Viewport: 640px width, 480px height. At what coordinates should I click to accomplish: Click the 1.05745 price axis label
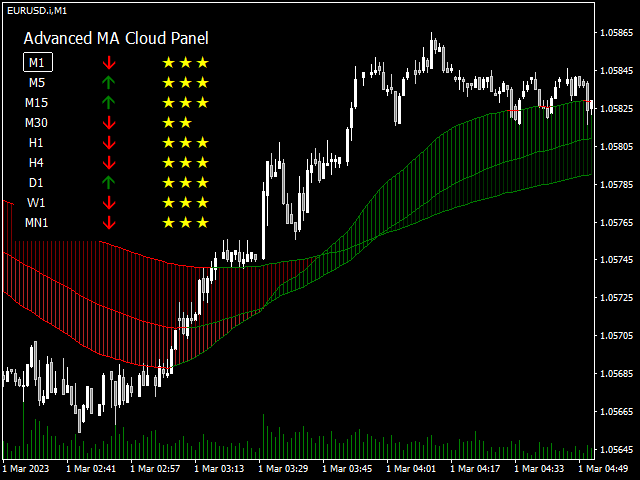(616, 260)
